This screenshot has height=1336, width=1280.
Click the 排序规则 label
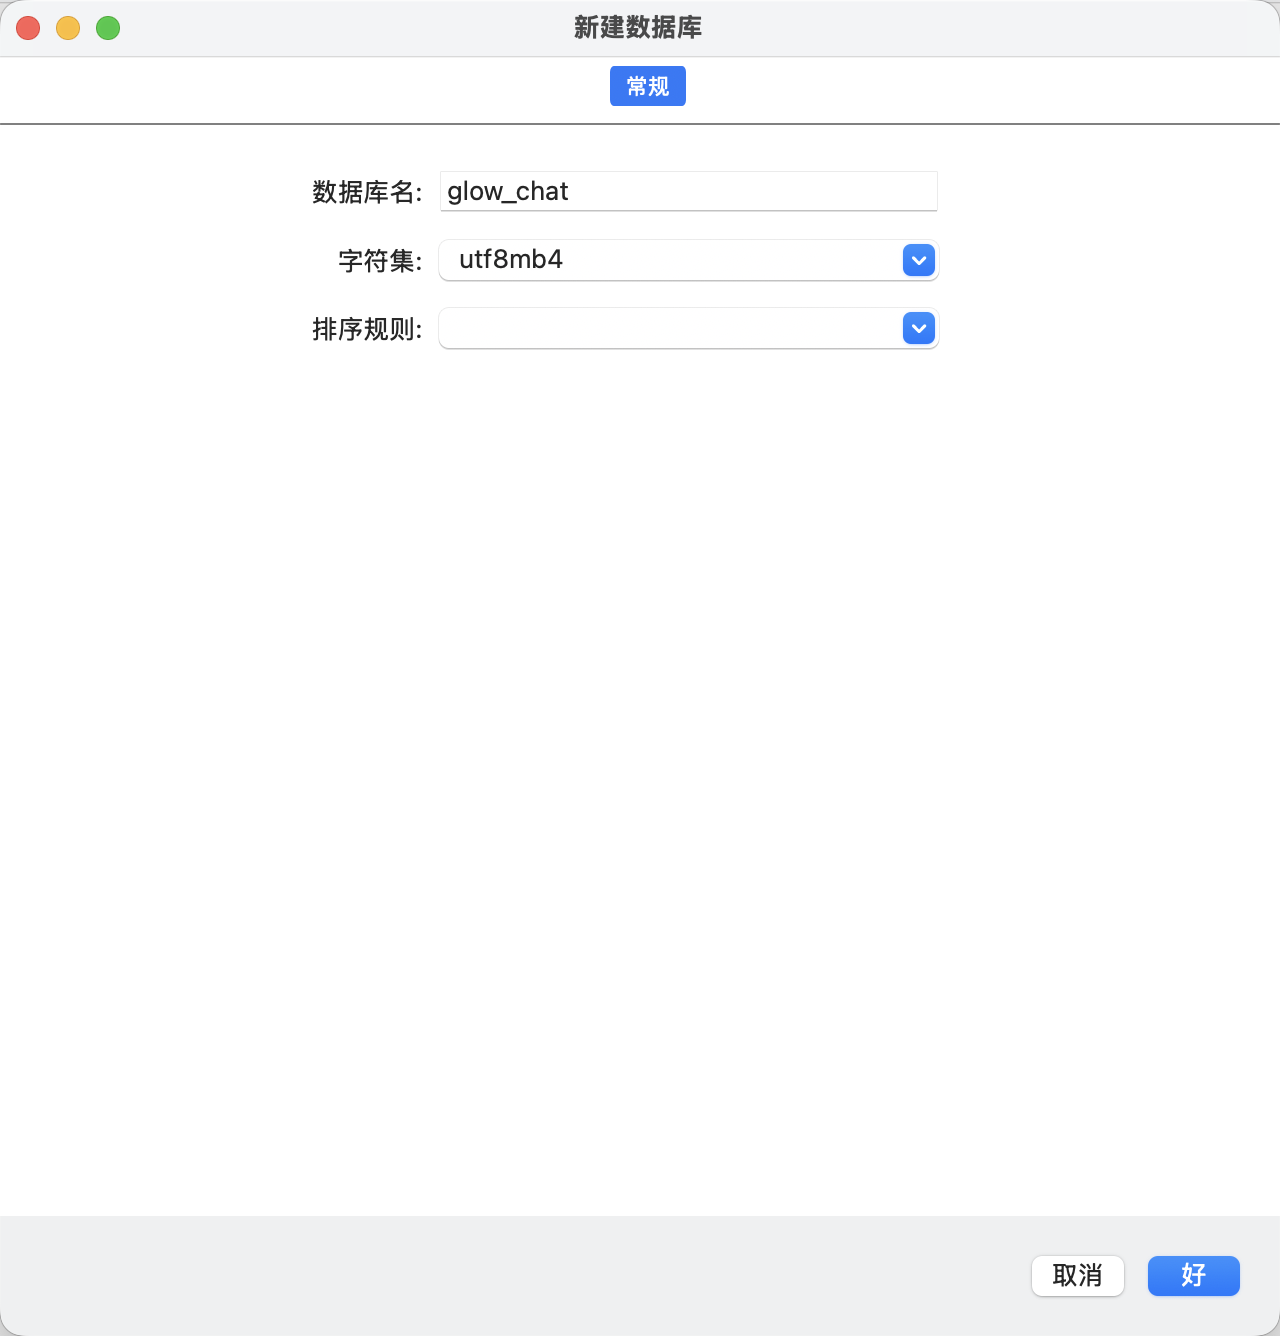tap(366, 328)
